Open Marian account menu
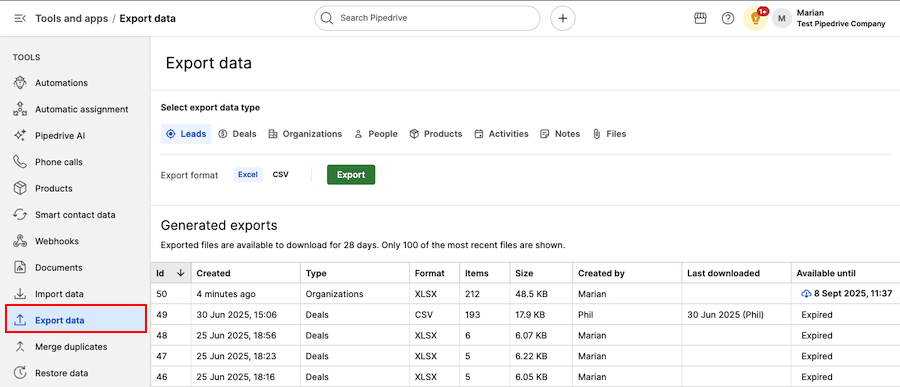The width and height of the screenshot is (900, 387). tap(829, 18)
